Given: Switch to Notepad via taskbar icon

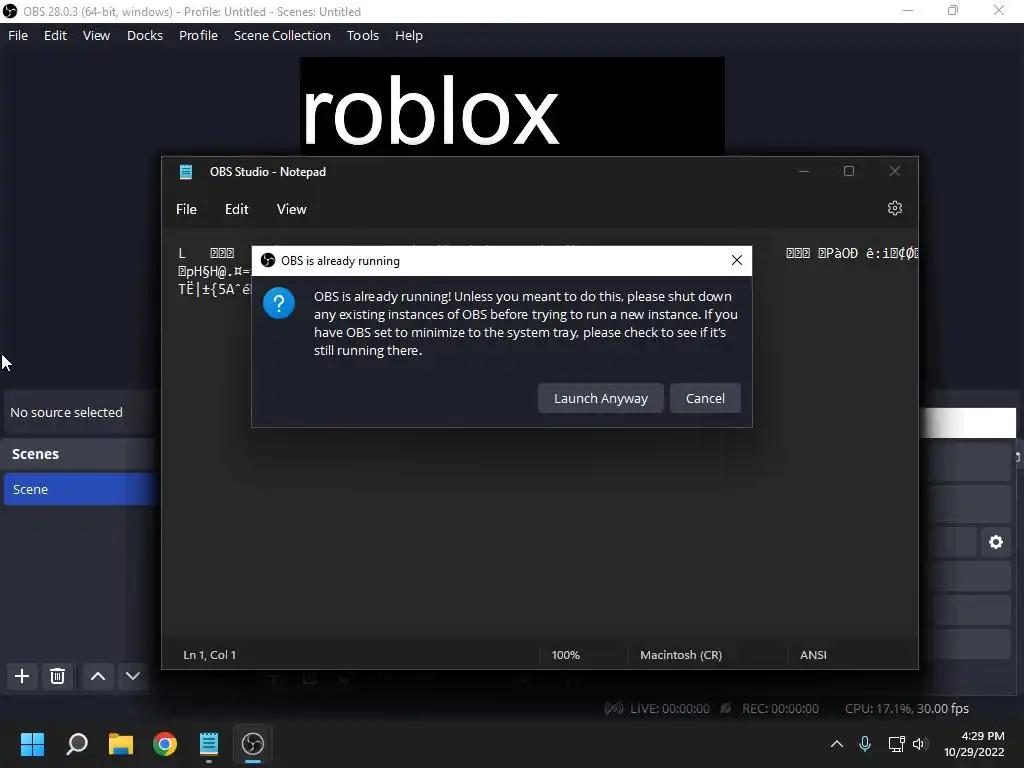Looking at the screenshot, I should click(208, 744).
